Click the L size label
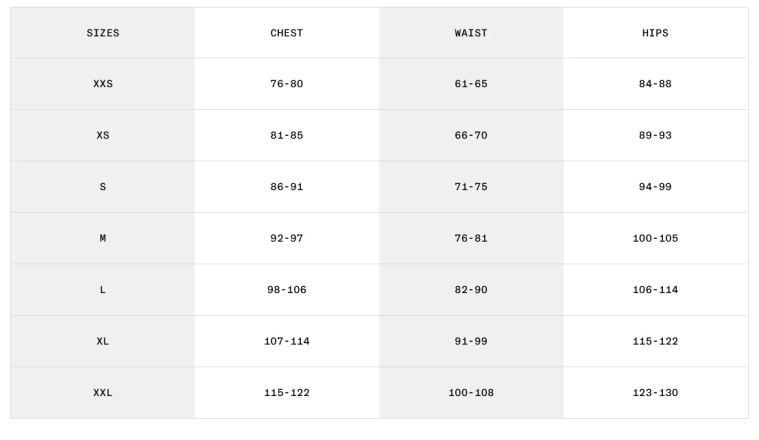This screenshot has width=759, height=440. 103,290
